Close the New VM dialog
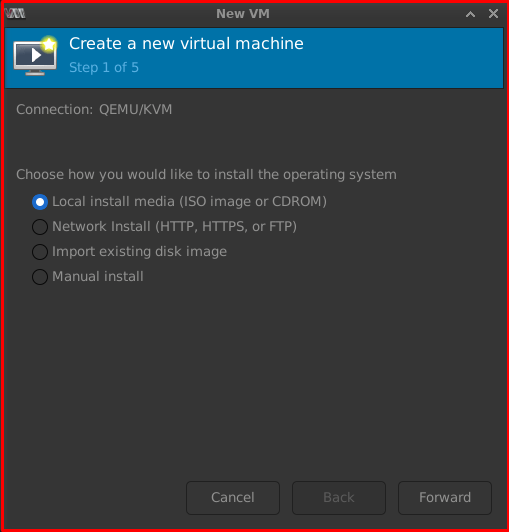509x532 pixels. click(x=493, y=14)
